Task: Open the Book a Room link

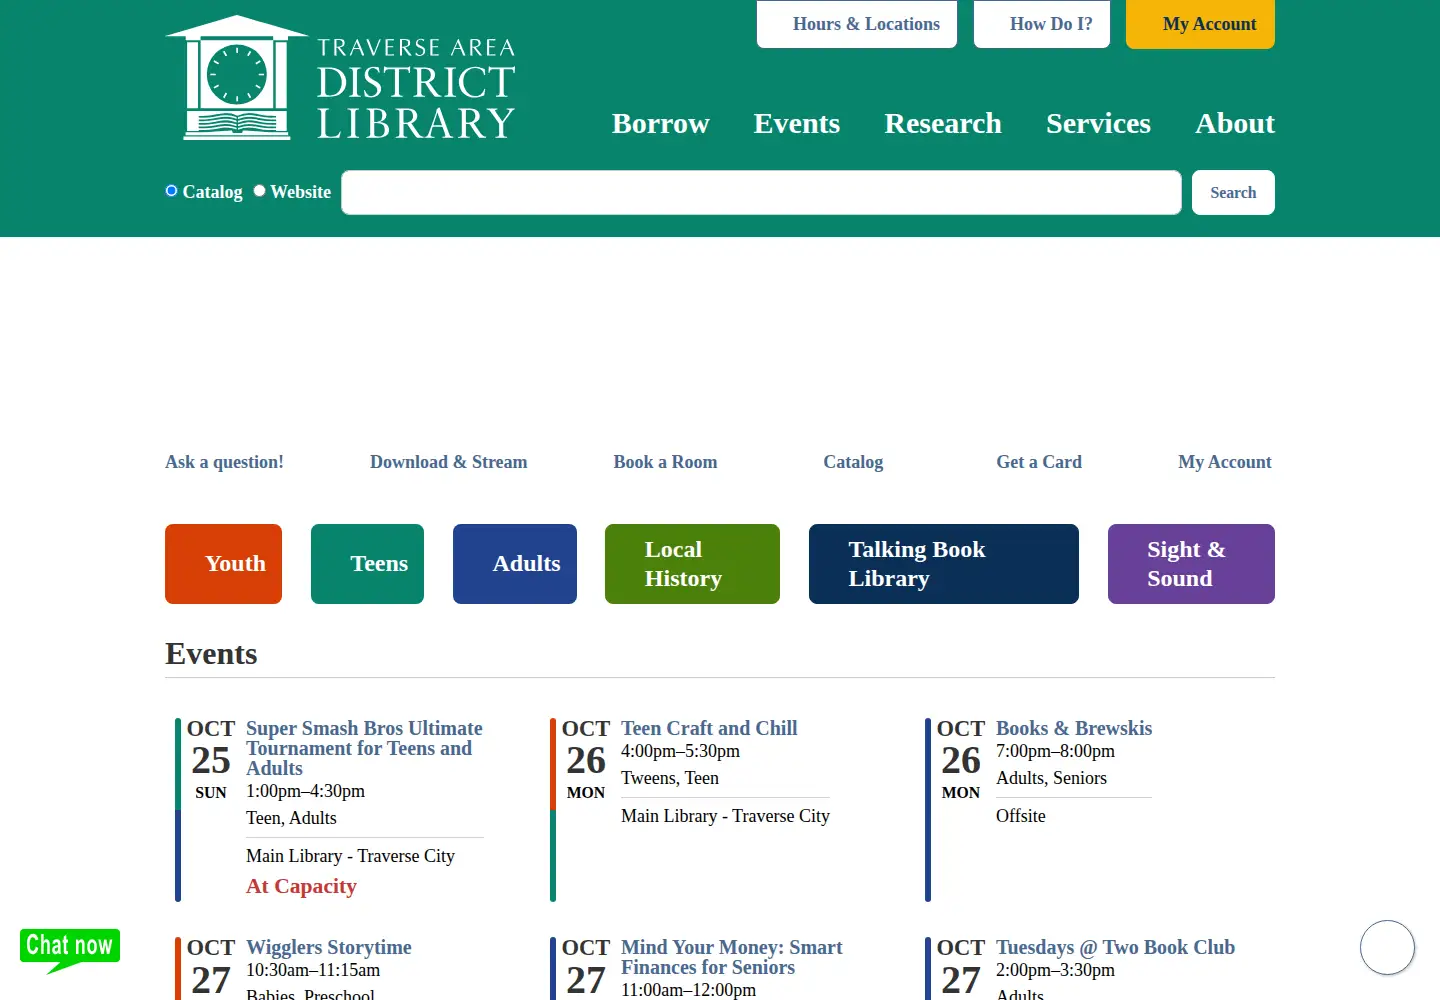Action: point(665,462)
